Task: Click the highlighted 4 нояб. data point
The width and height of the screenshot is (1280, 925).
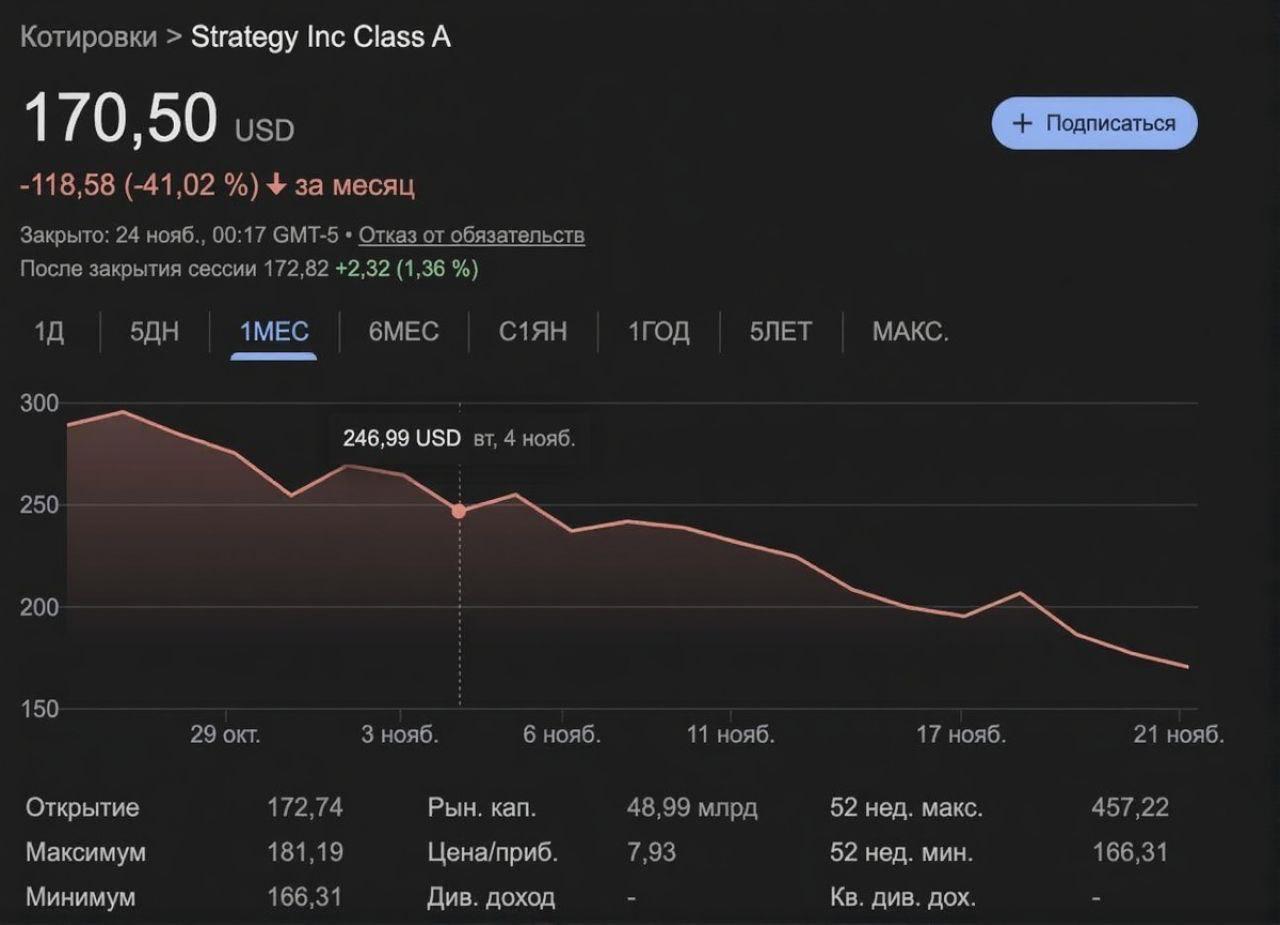Action: click(x=459, y=511)
